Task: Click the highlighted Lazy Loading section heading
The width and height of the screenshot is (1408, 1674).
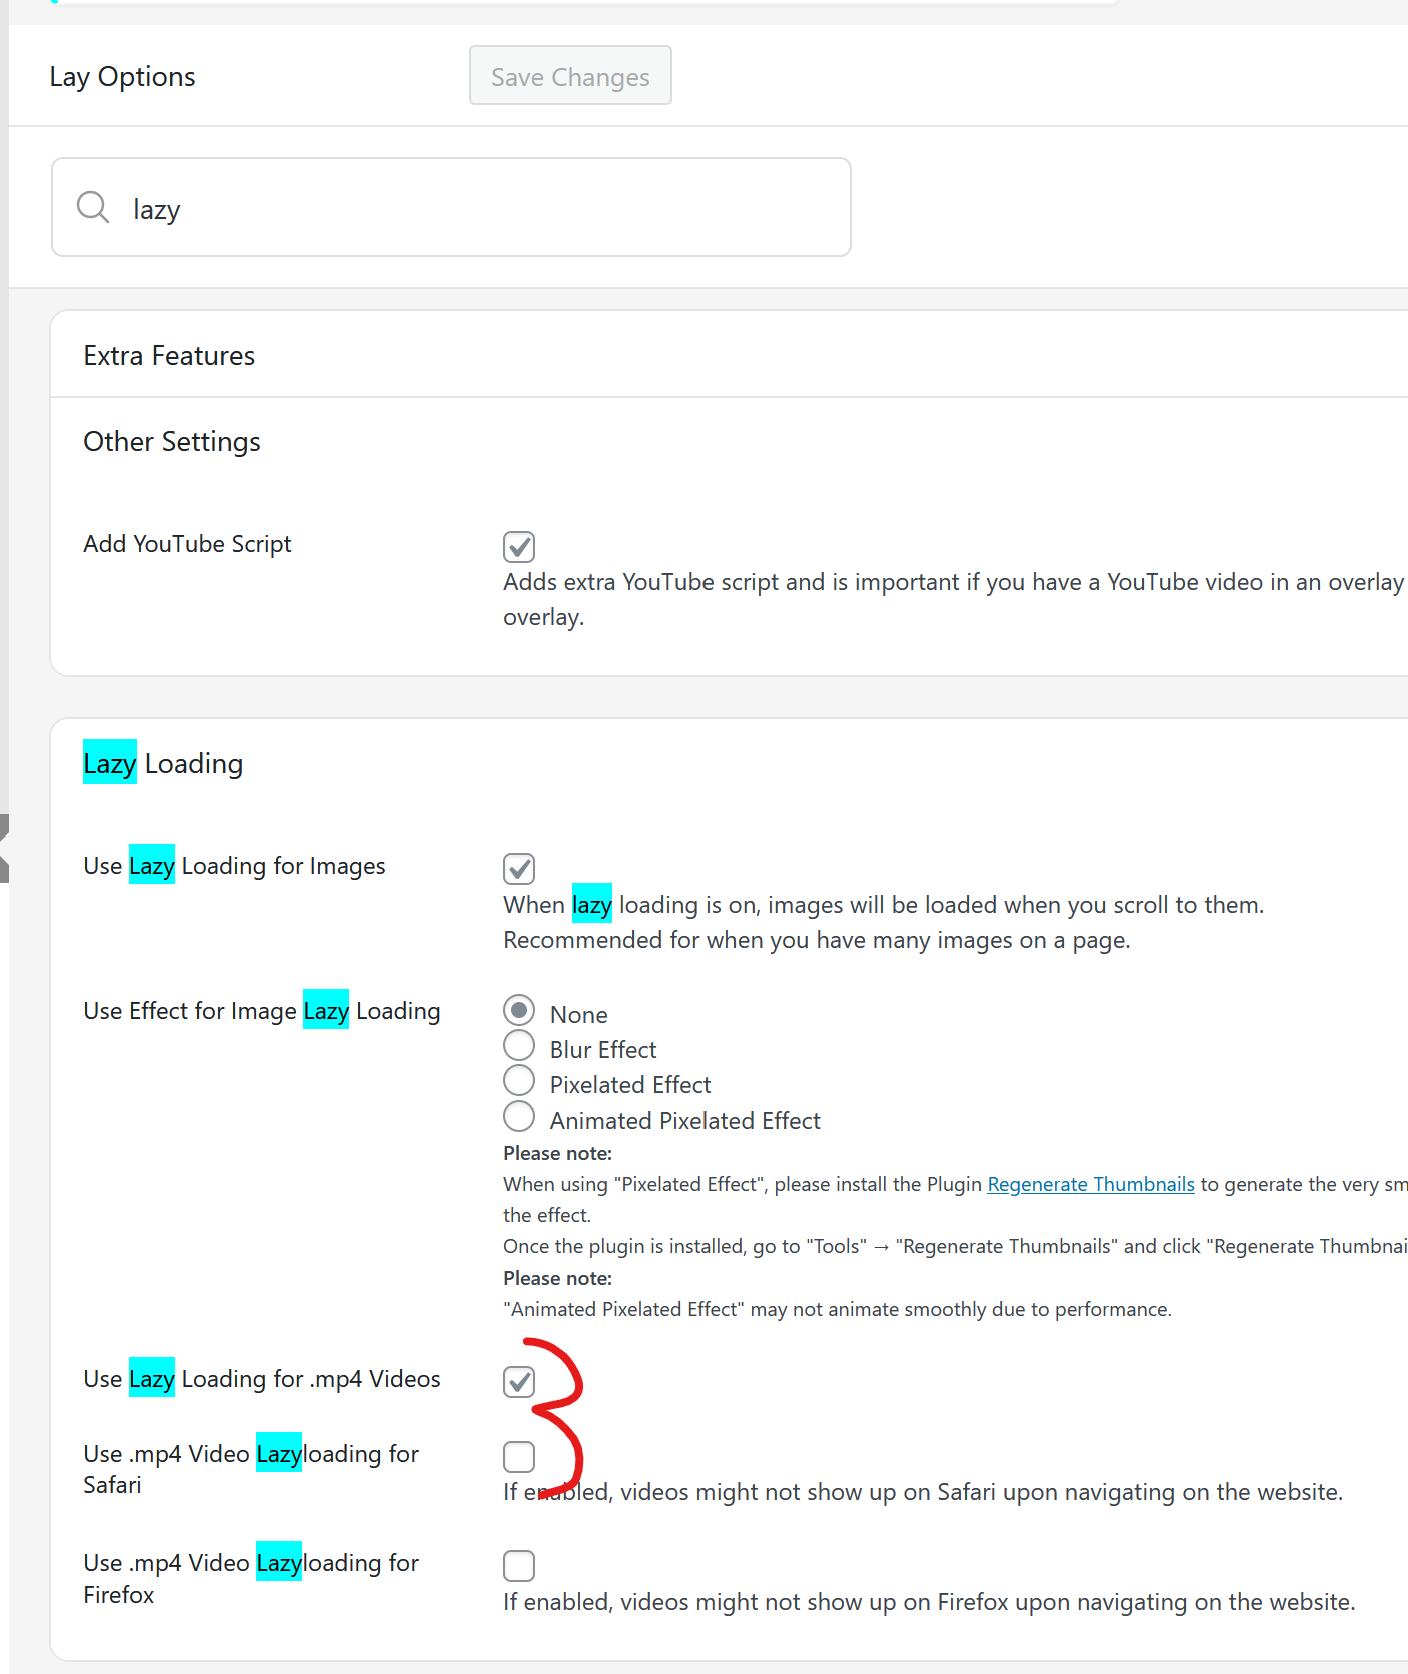Action: pyautogui.click(x=163, y=764)
